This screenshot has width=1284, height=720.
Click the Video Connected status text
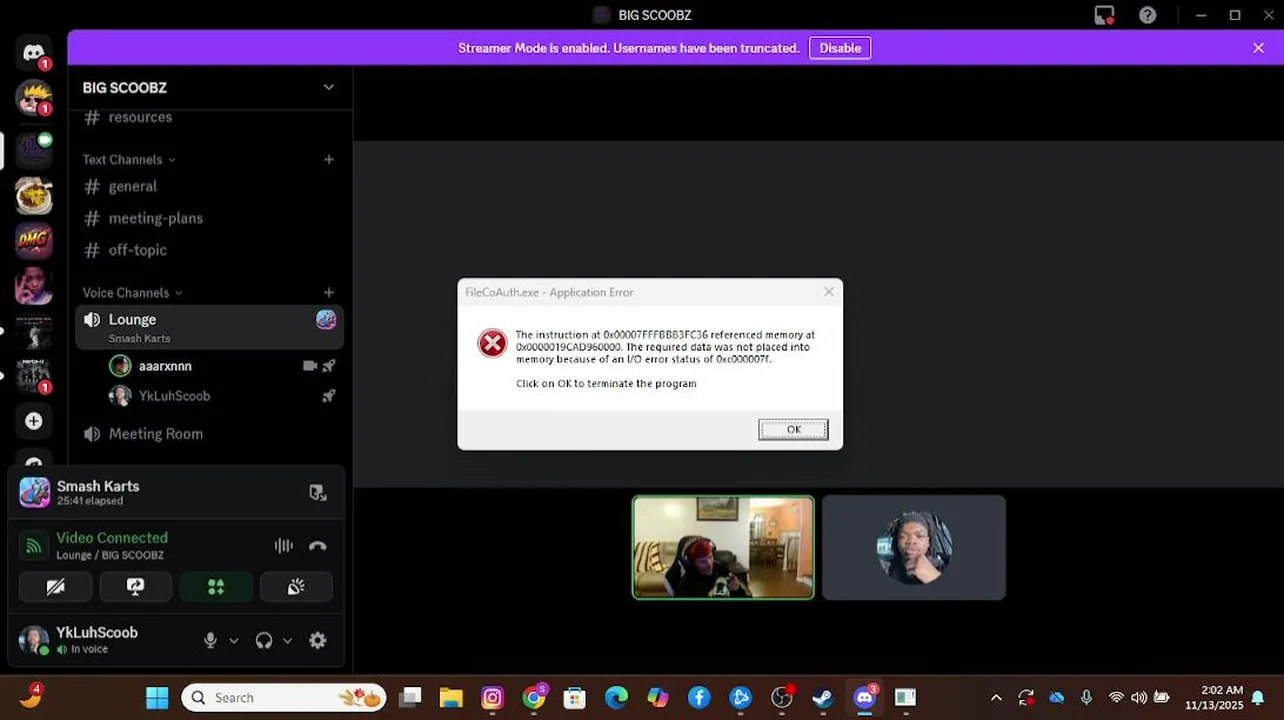tap(112, 537)
